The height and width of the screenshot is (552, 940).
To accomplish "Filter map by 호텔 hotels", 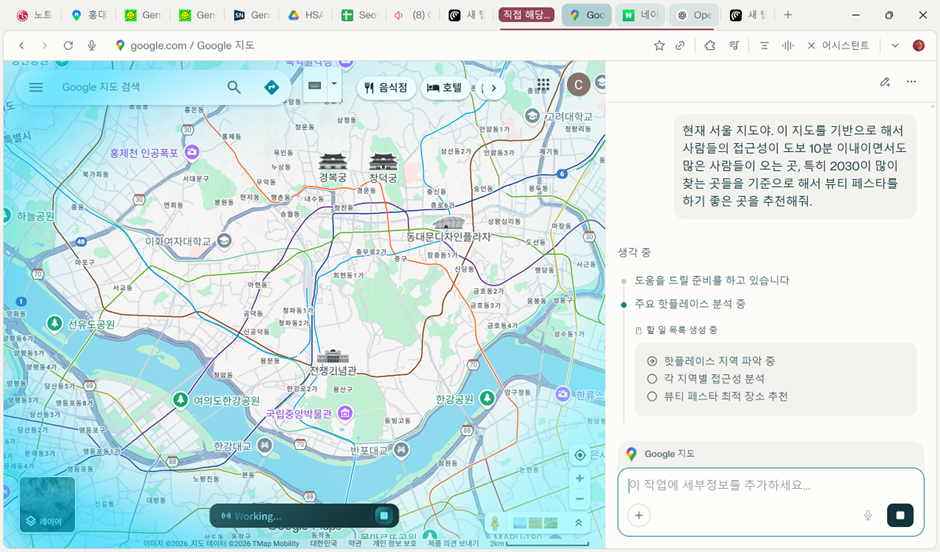I will click(x=444, y=88).
